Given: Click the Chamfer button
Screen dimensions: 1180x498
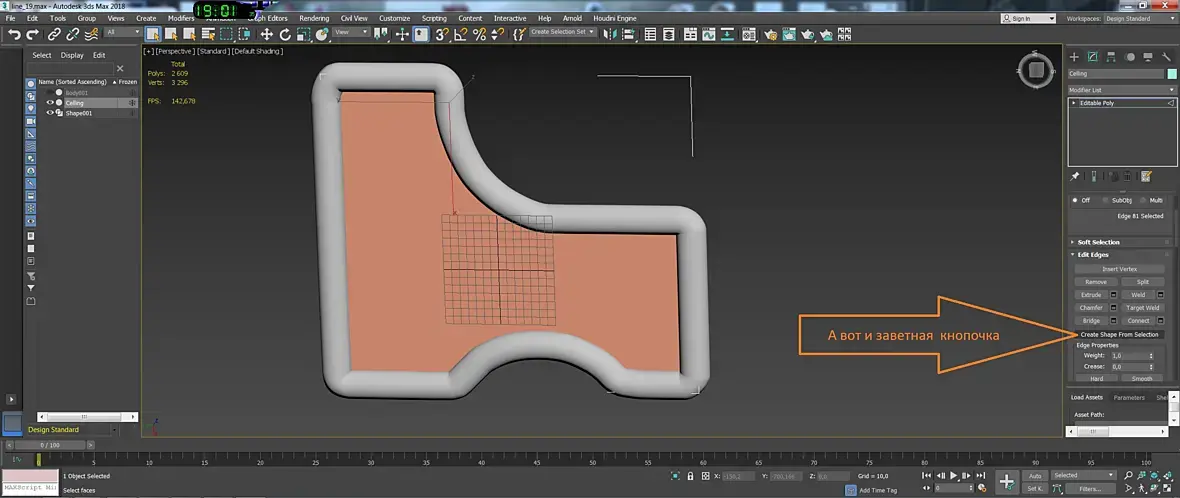Looking at the screenshot, I should click(x=1091, y=308).
